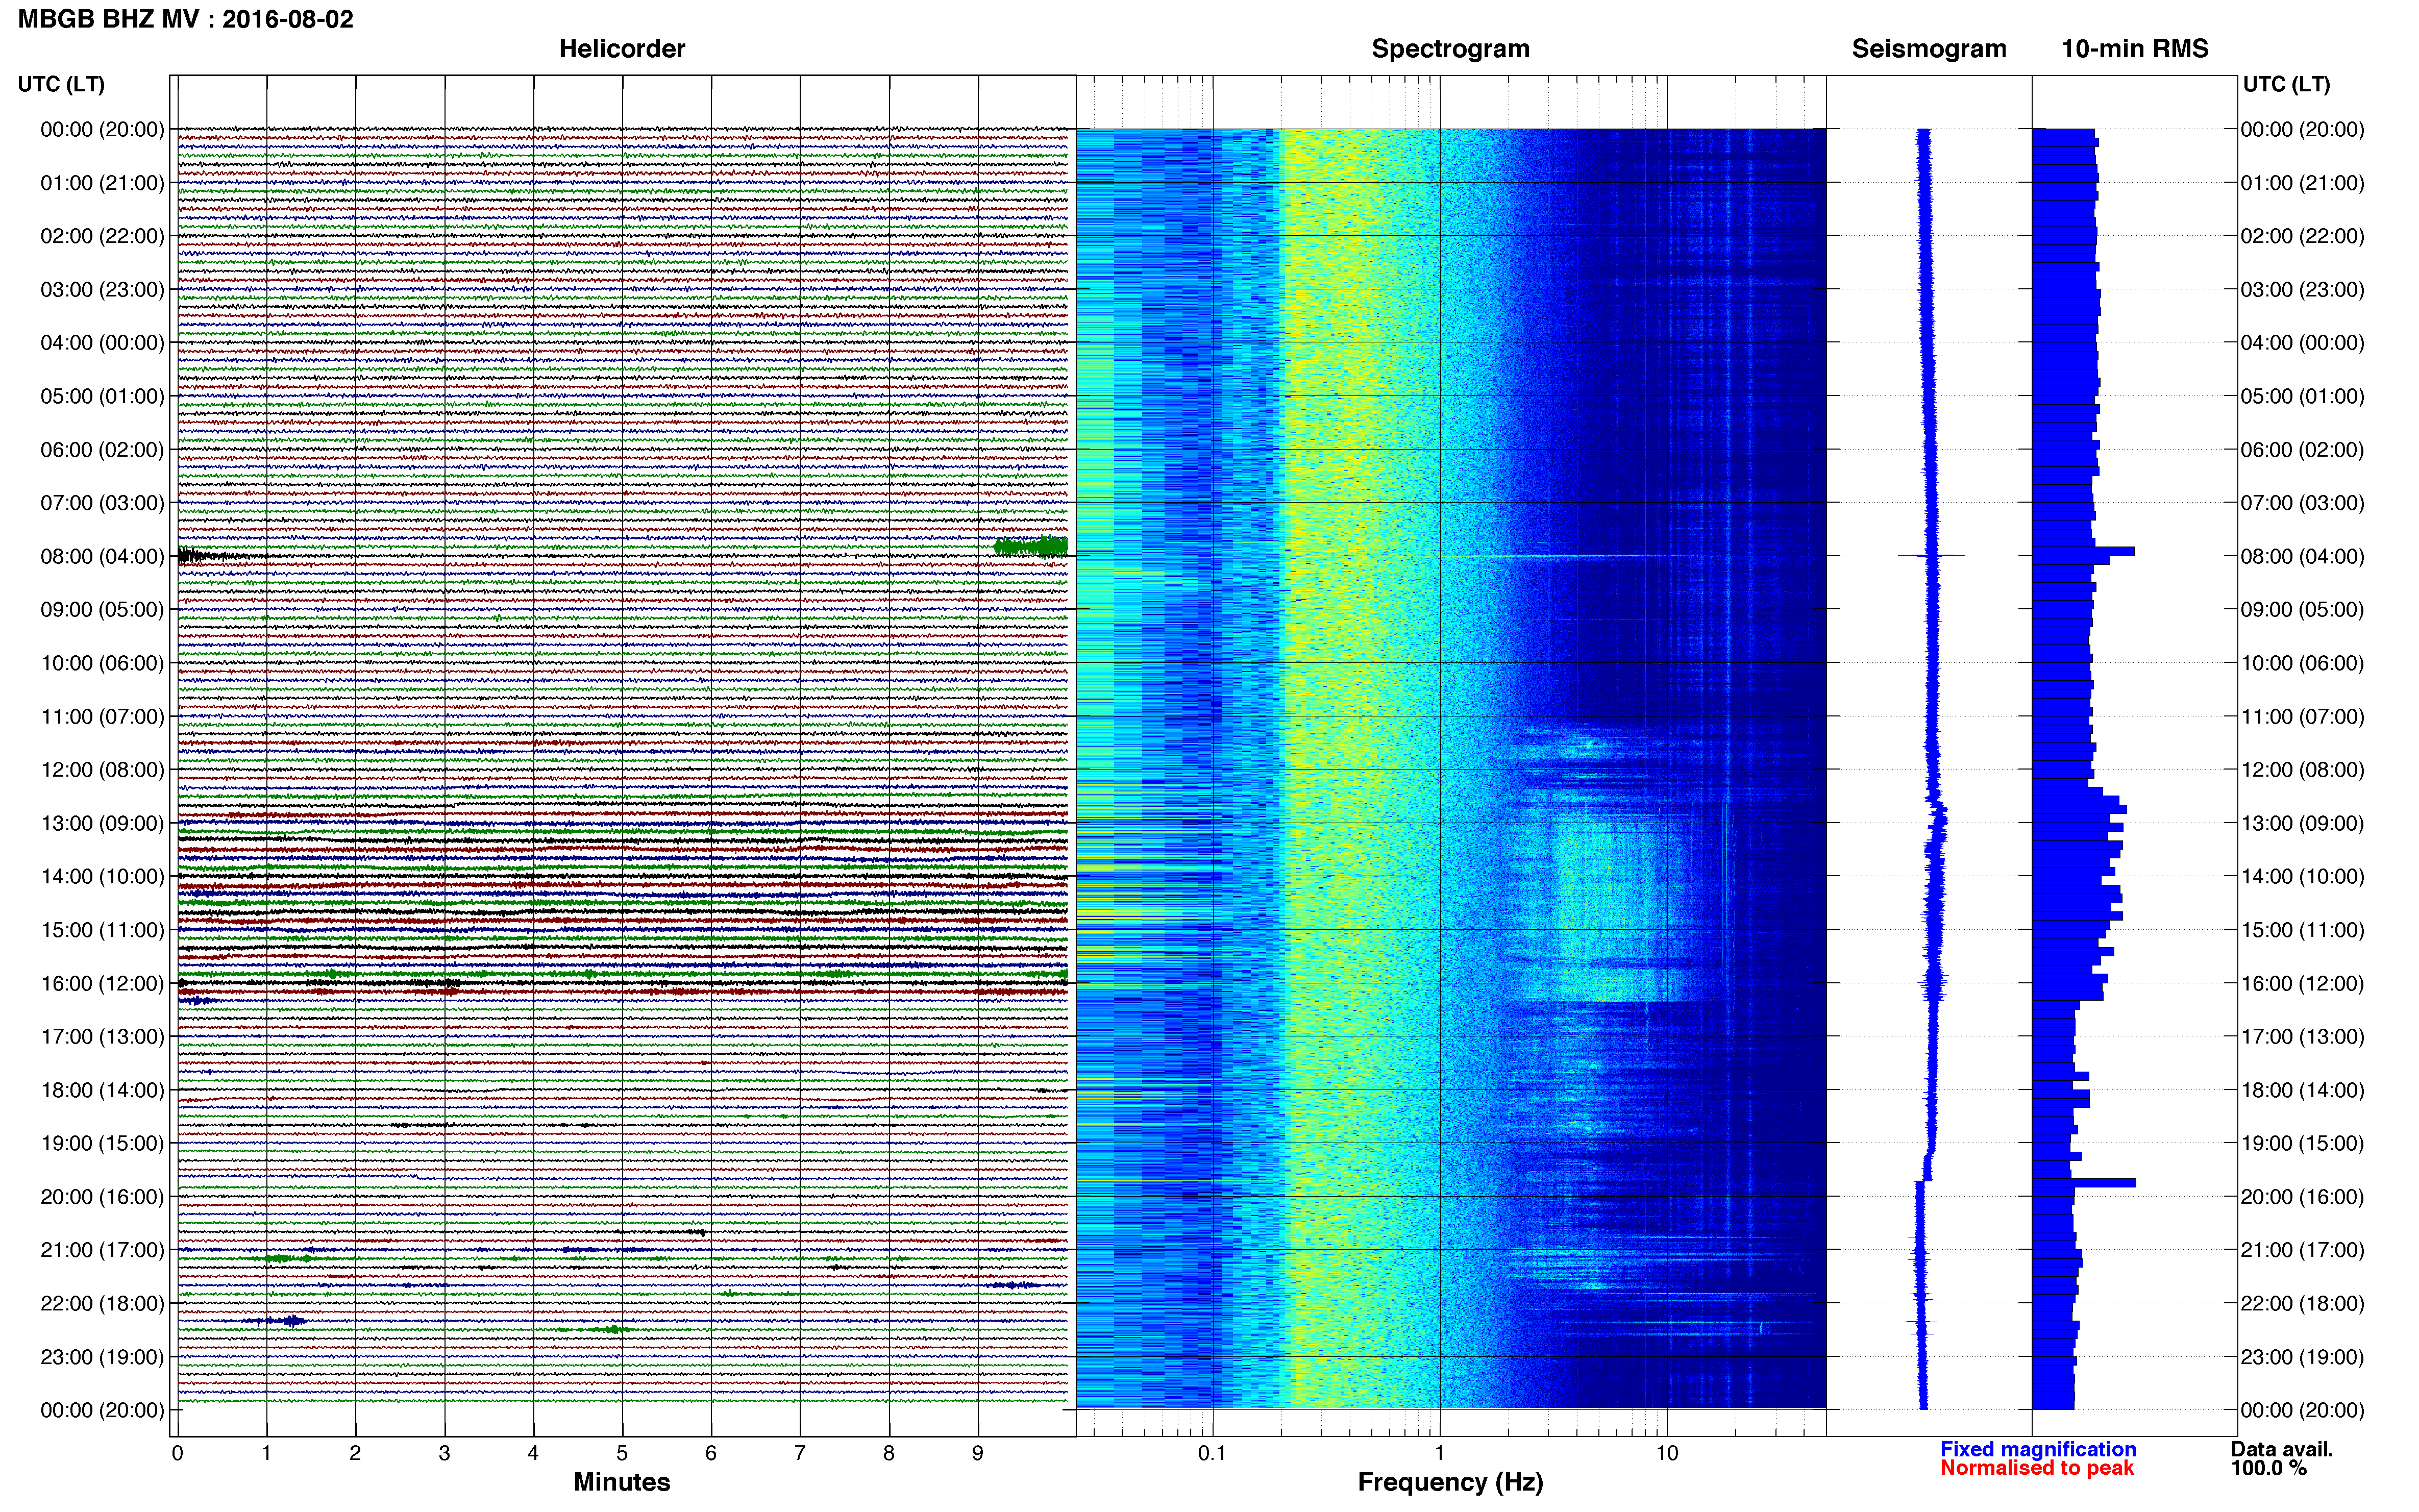Click the 02:00 (22:00) label beside the RMS panel
The image size is (2419, 1512).
(x=2303, y=236)
